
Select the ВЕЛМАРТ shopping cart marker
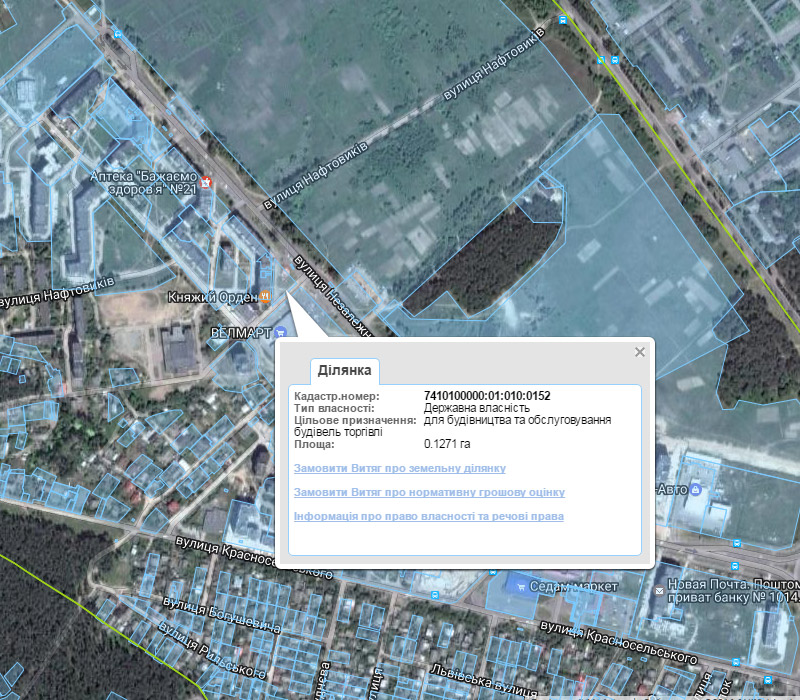281,331
